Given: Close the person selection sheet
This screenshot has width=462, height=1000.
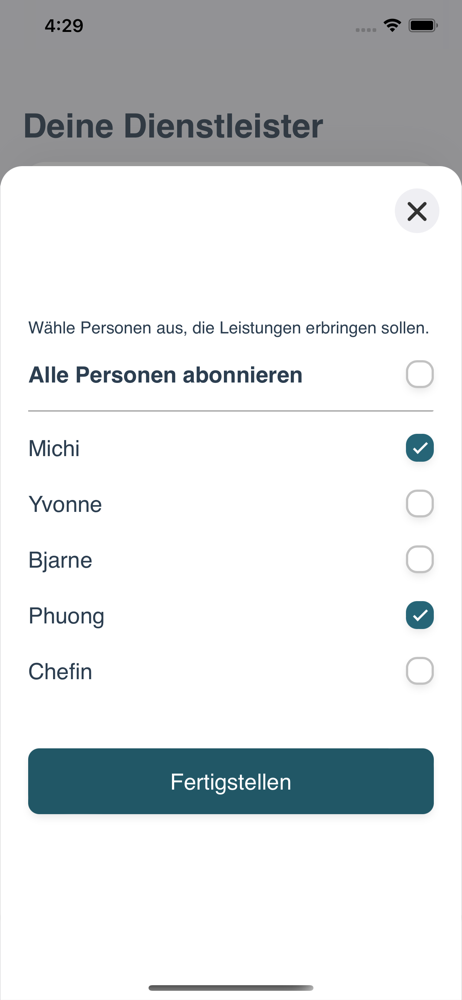Looking at the screenshot, I should (x=417, y=211).
